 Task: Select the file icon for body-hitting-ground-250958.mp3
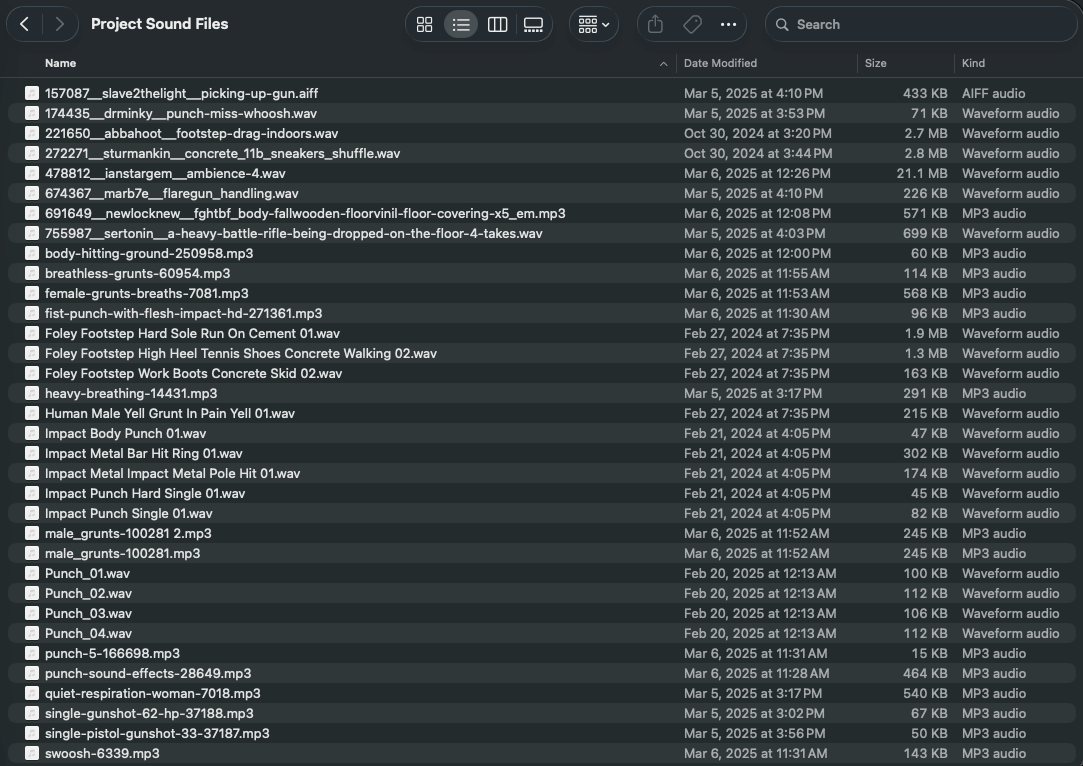32,253
